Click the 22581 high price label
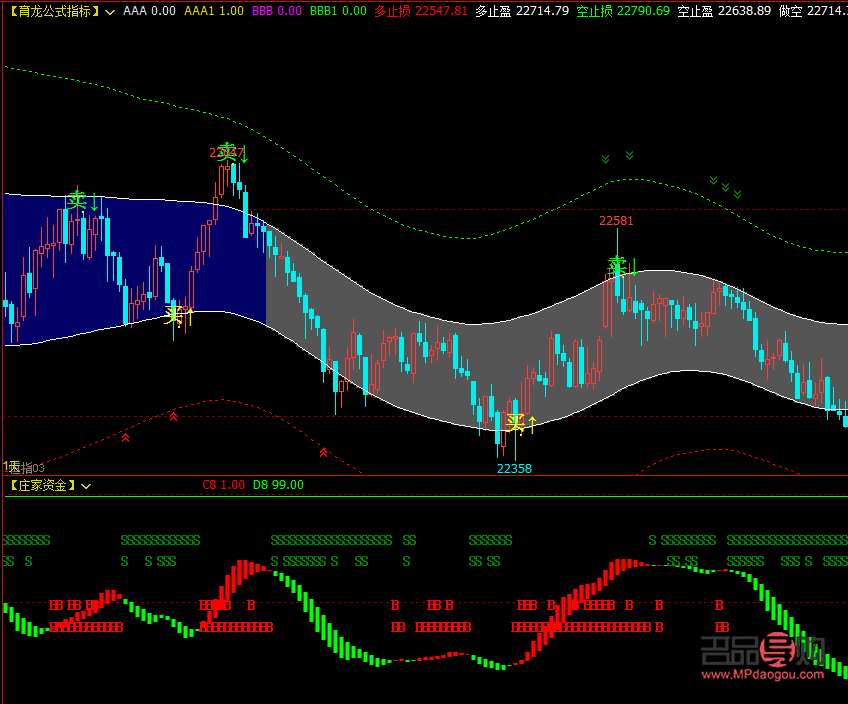This screenshot has height=704, width=848. 616,221
